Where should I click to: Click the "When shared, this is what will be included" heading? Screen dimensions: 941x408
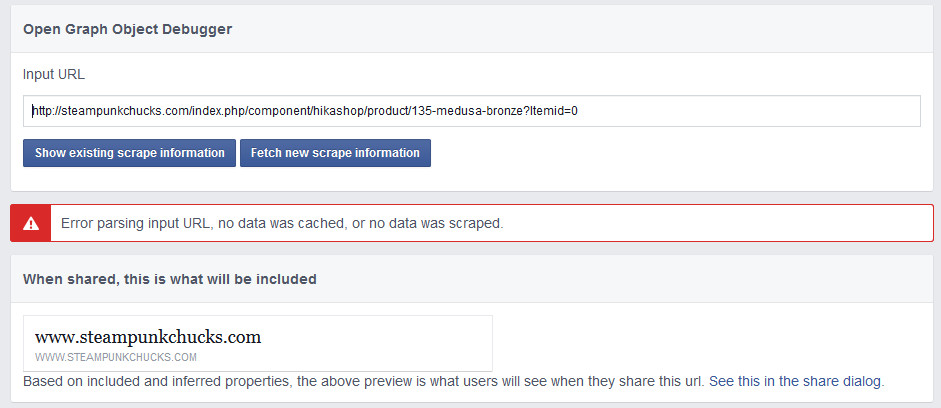(169, 279)
